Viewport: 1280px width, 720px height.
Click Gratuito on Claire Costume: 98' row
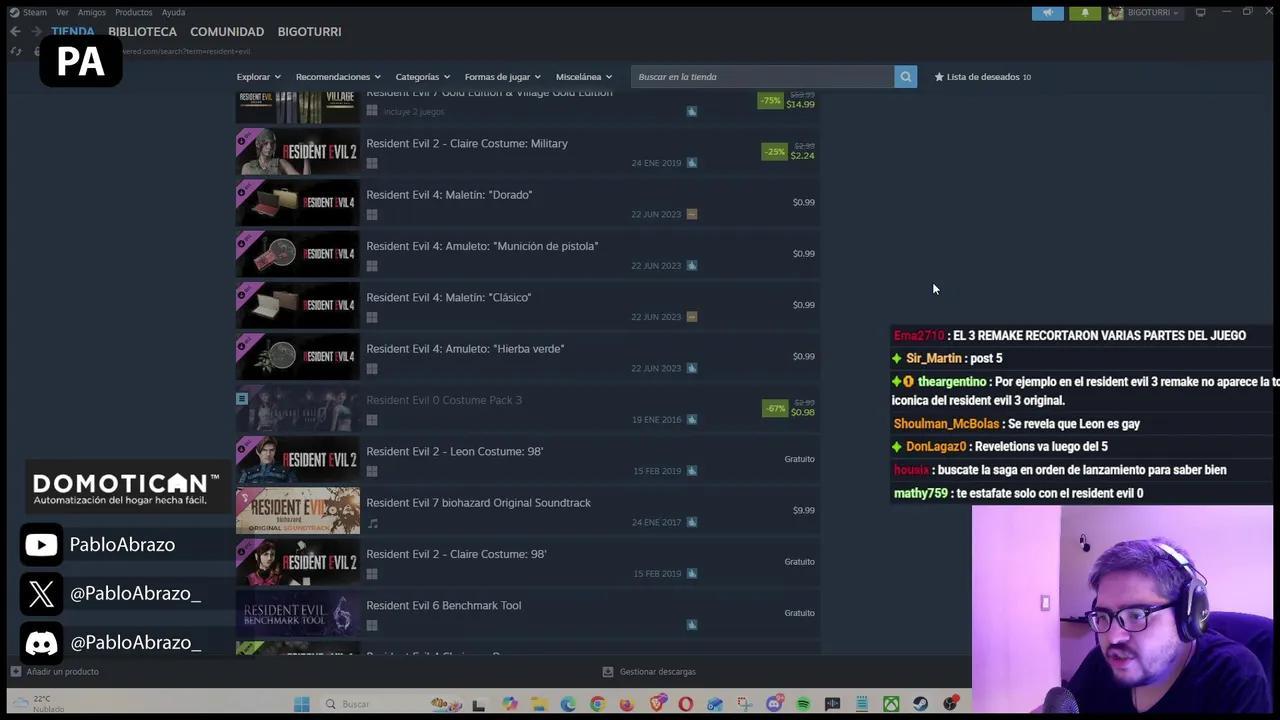pos(799,562)
